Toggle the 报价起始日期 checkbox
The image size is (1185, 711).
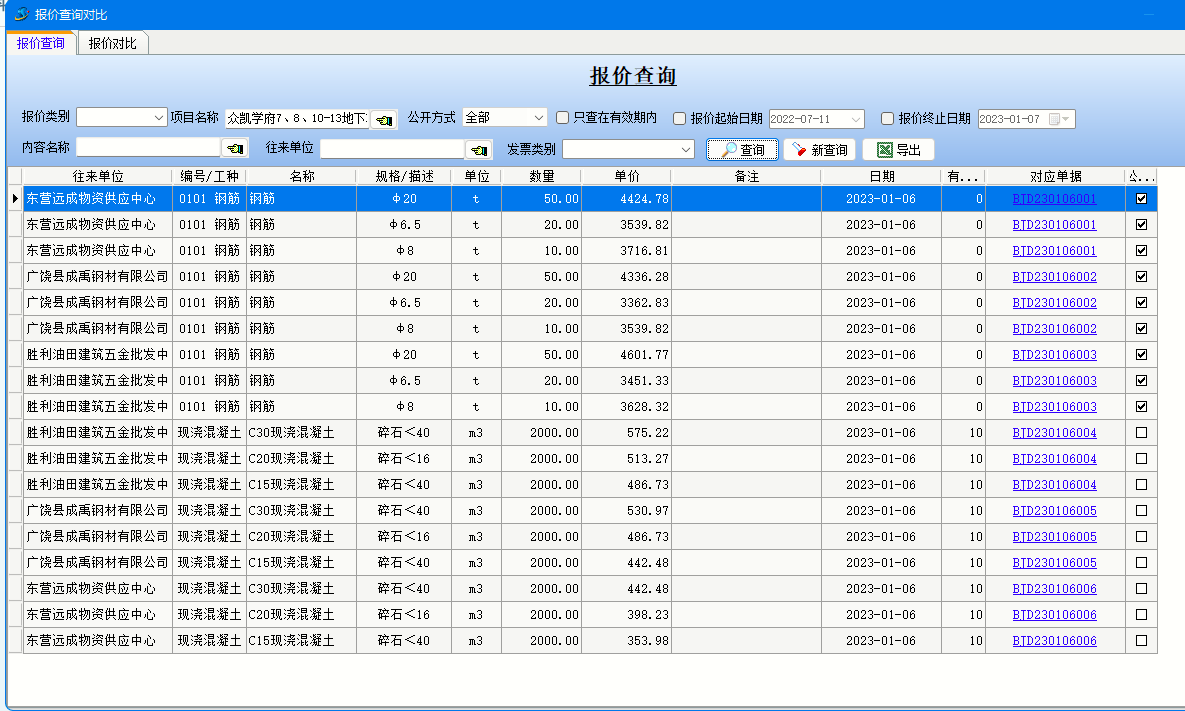click(680, 118)
